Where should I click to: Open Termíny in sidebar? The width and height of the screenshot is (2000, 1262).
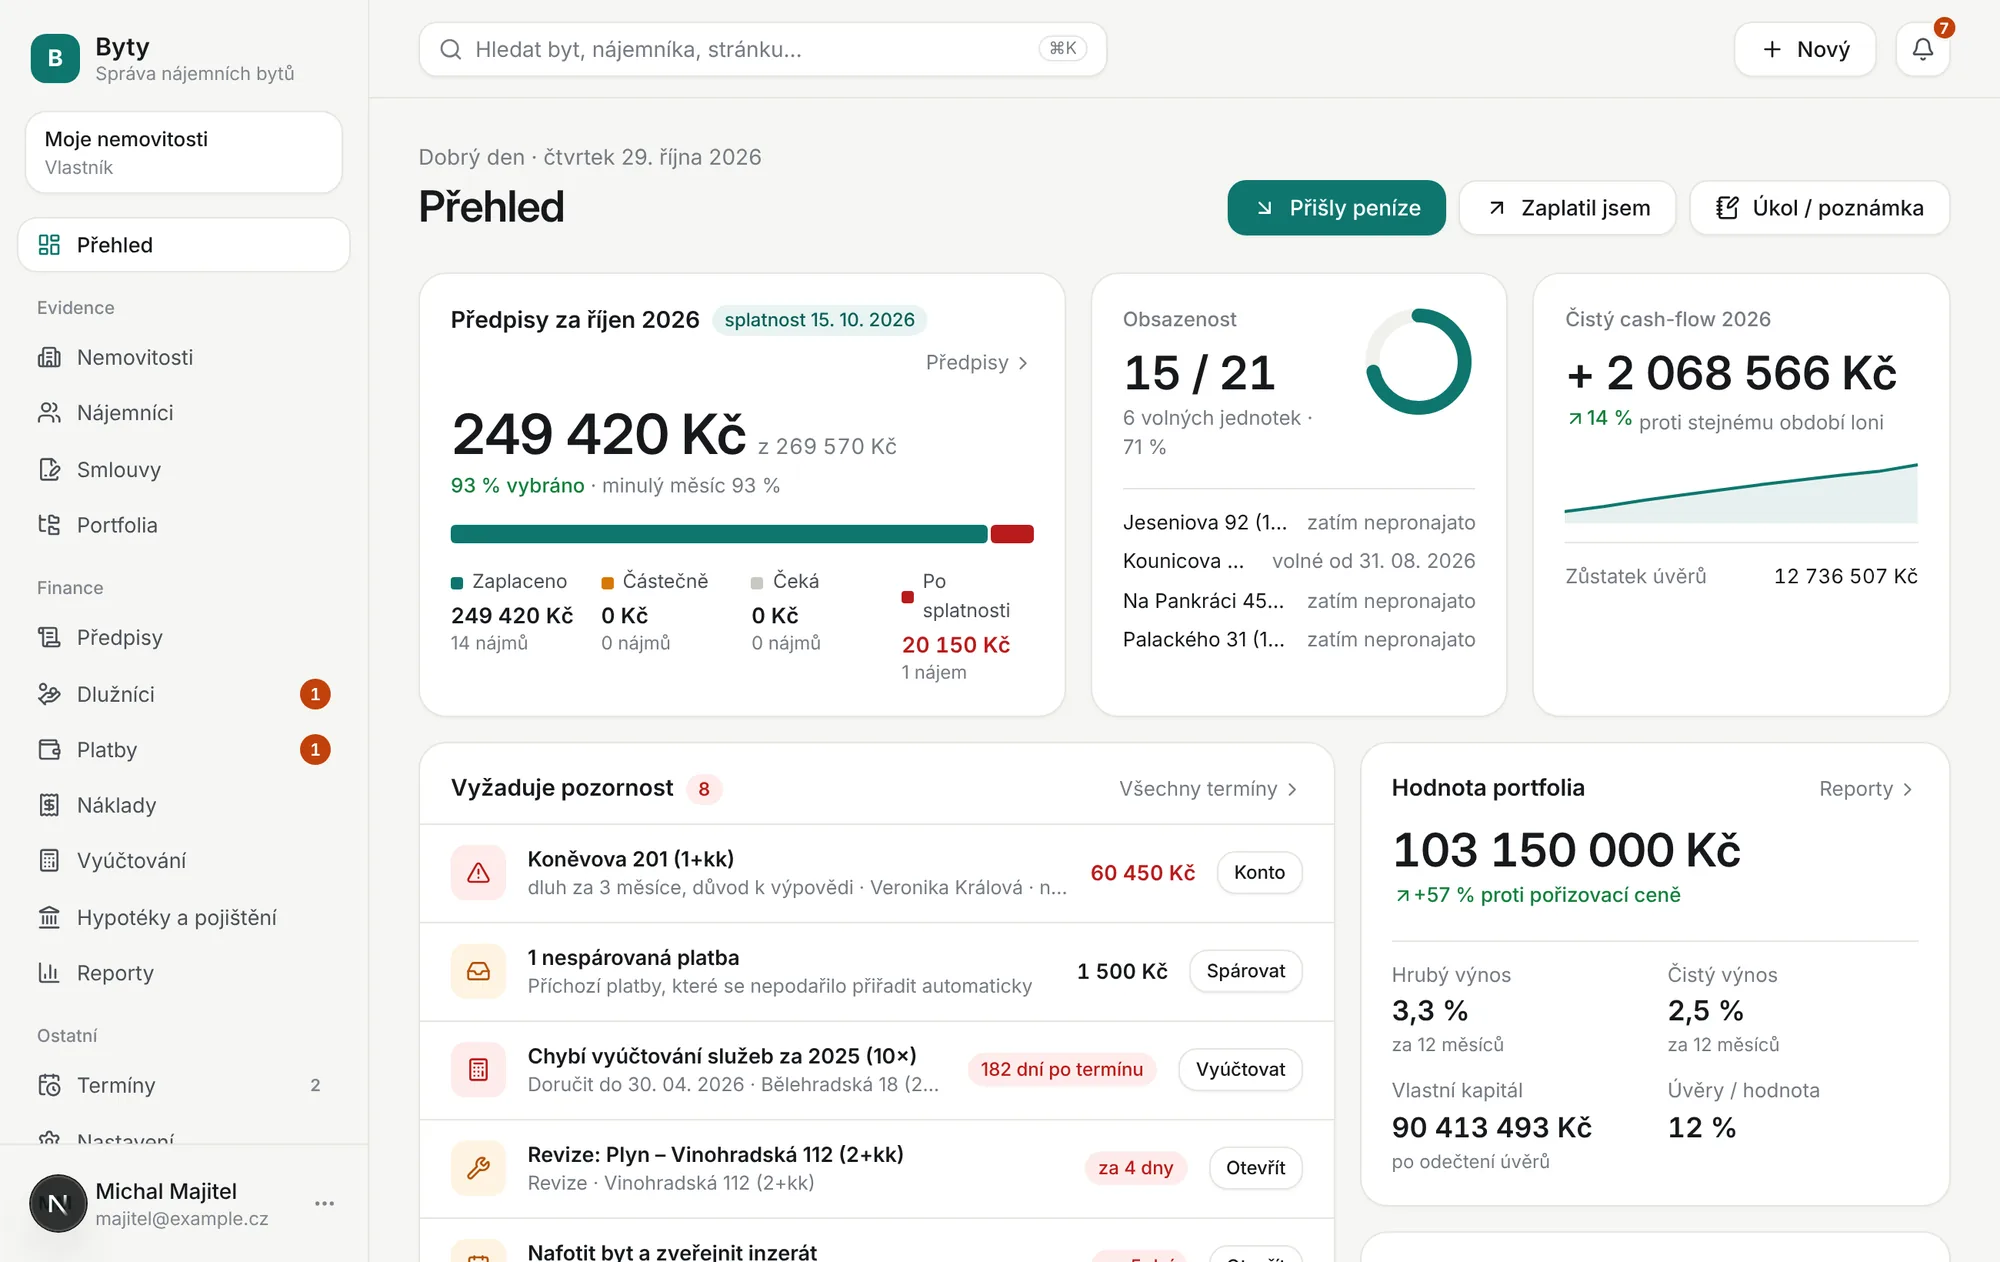(x=183, y=1085)
